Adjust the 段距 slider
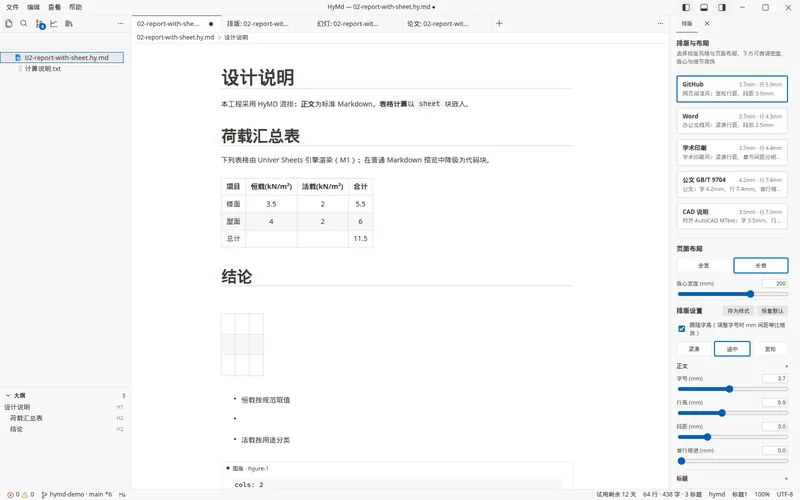Viewport: 800px width, 500px height. pyautogui.click(x=732, y=437)
